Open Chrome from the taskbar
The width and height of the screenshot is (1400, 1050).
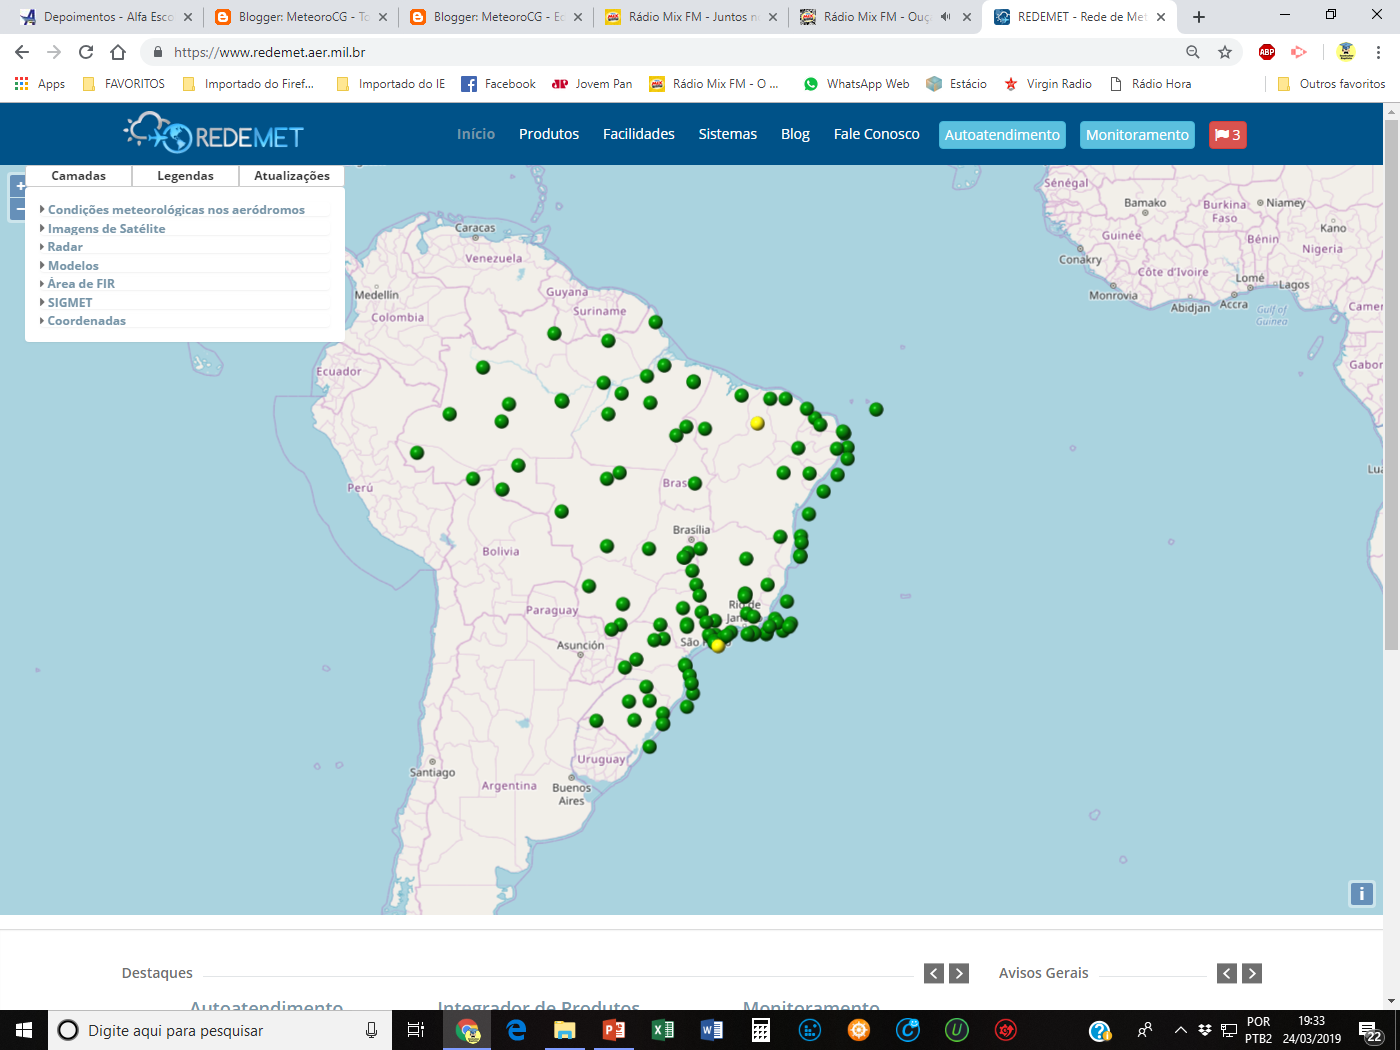pos(467,1030)
